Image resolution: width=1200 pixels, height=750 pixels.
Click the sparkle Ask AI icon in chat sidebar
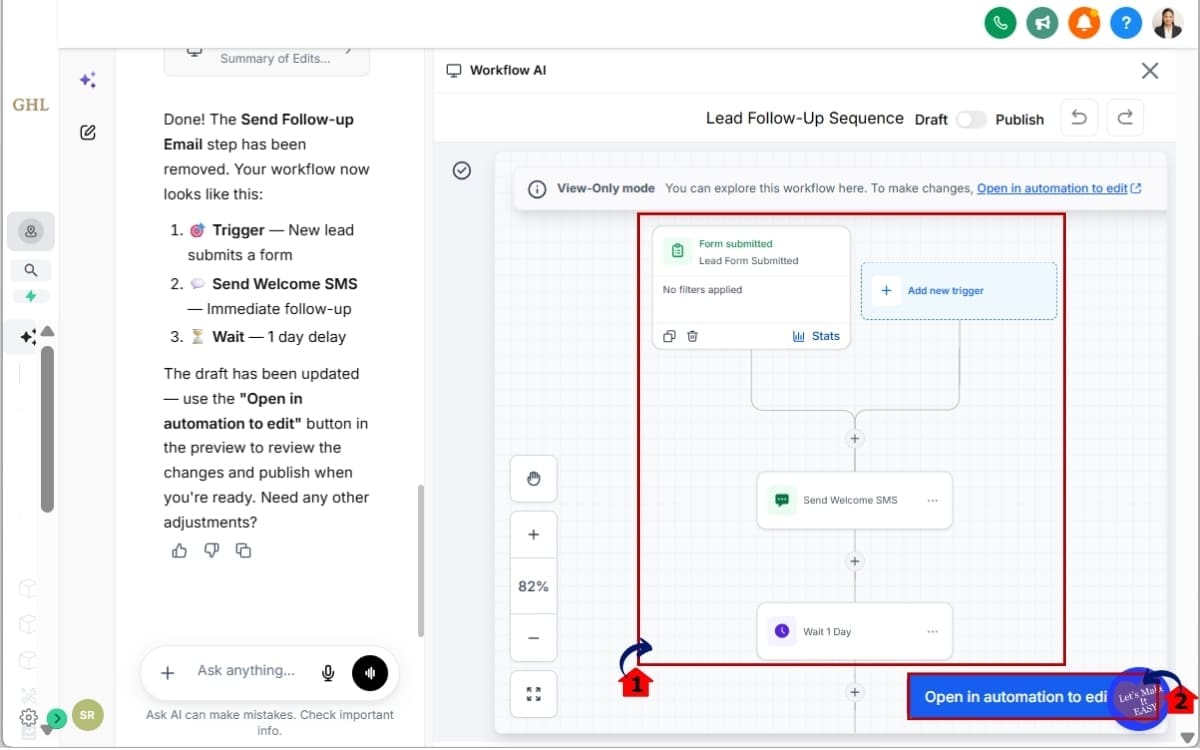click(88, 80)
